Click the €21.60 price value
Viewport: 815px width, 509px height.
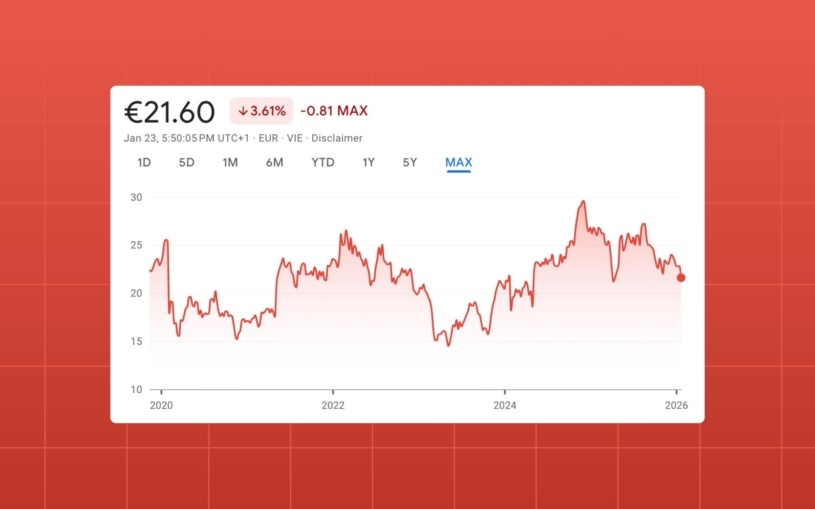coord(170,111)
